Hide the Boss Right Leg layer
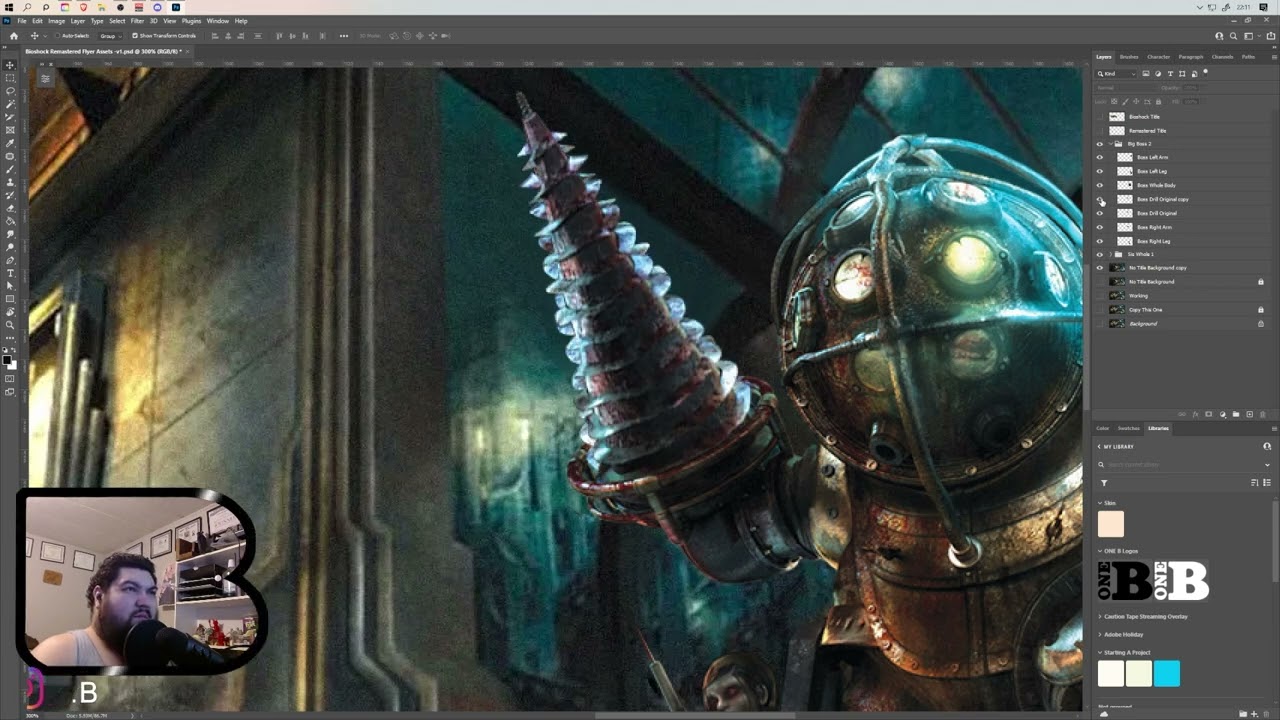Screen dimensions: 1280x720 click(x=1100, y=241)
